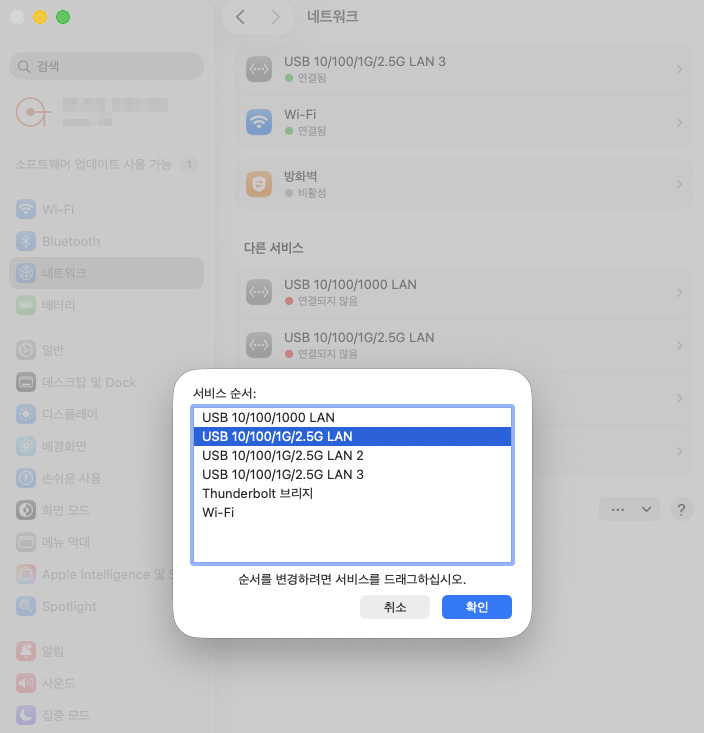704x733 pixels.
Task: Open the ellipsis more options dropdown
Action: 630,509
